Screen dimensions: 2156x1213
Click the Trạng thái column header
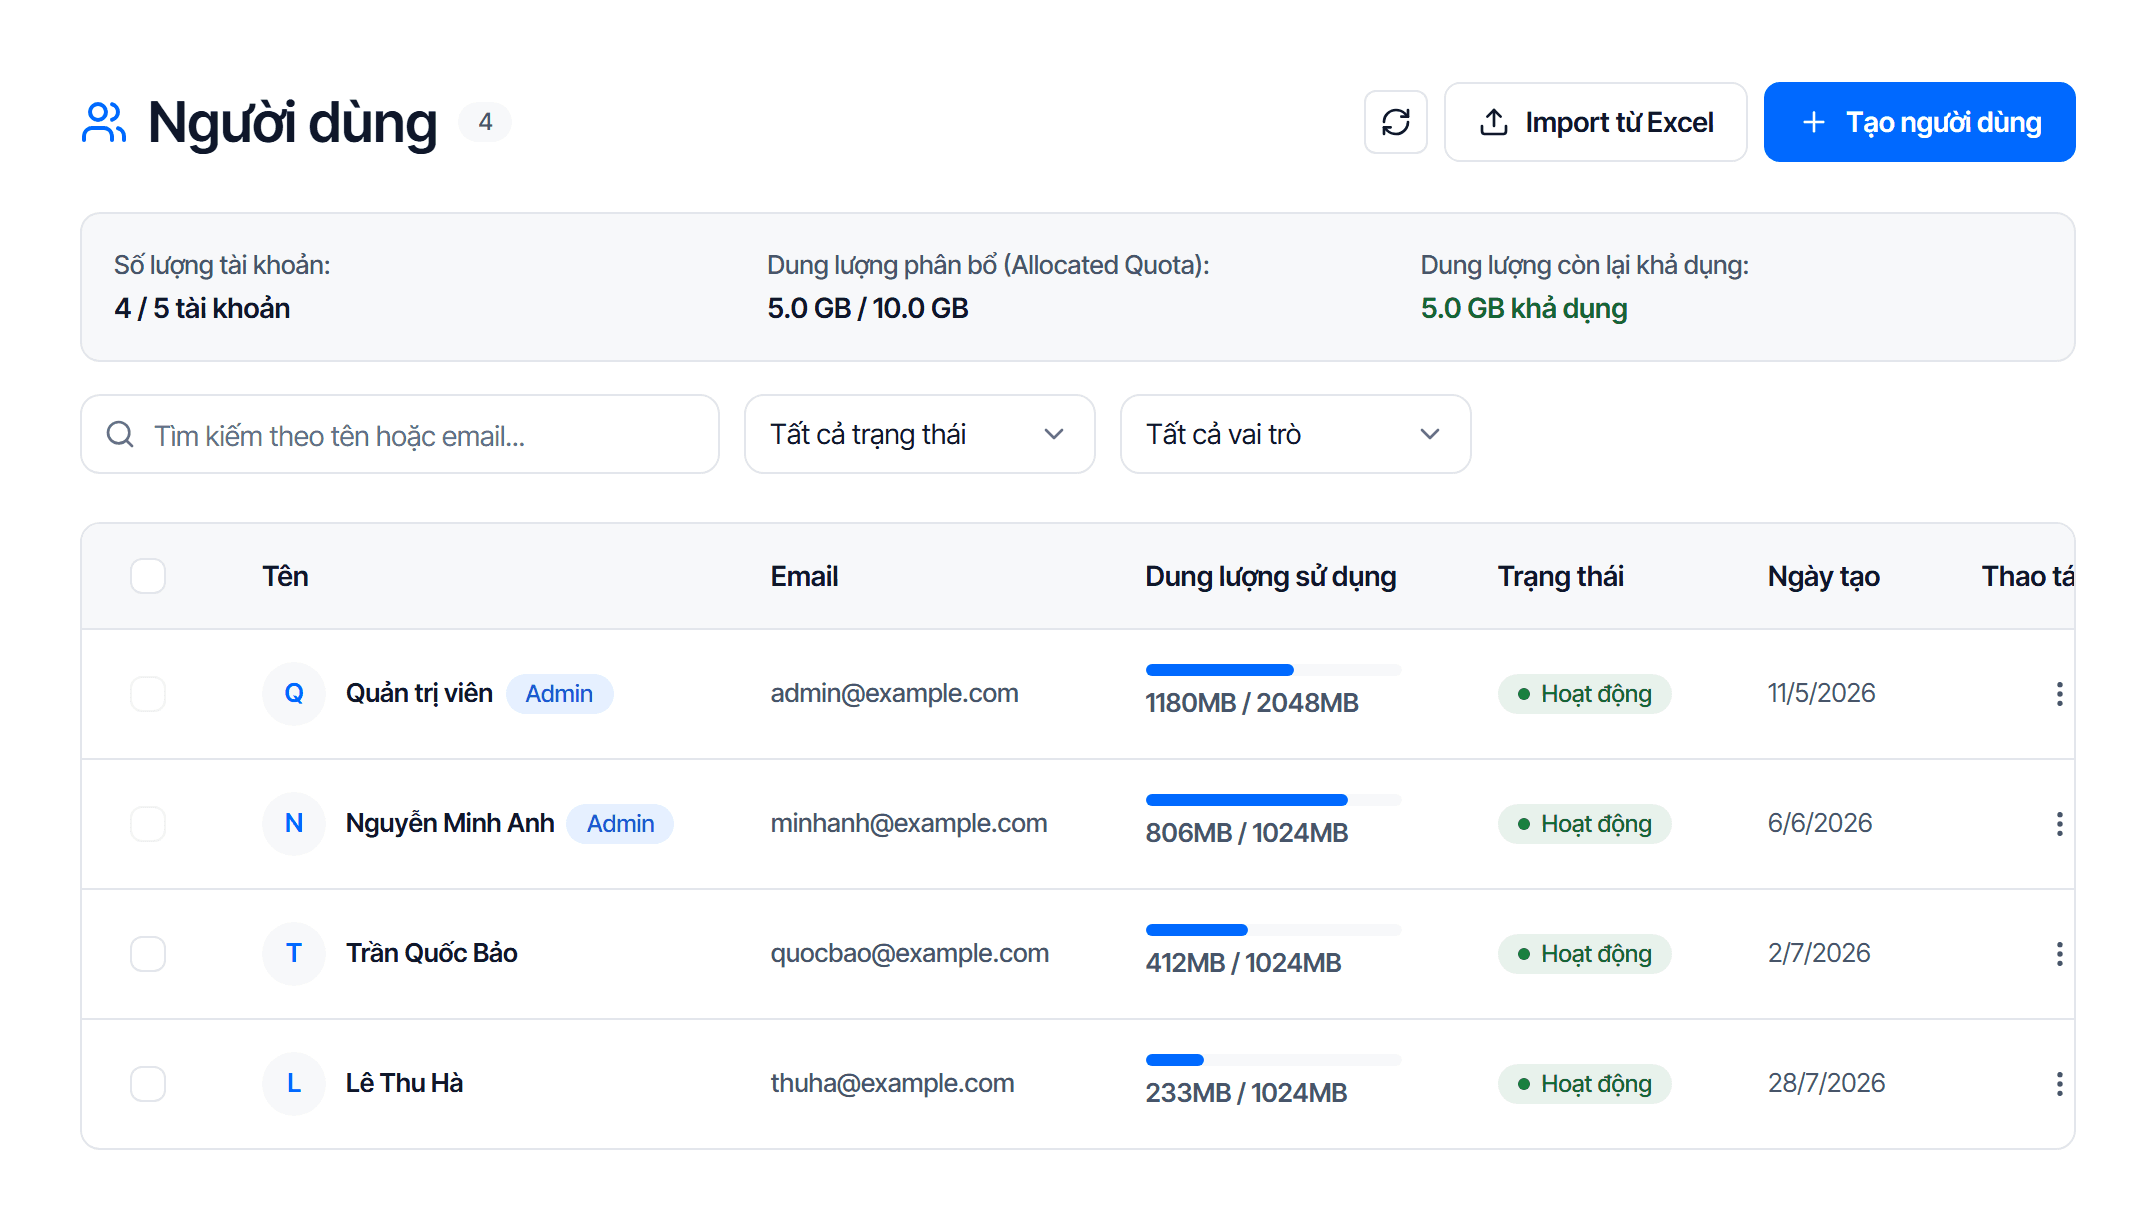(x=1560, y=577)
